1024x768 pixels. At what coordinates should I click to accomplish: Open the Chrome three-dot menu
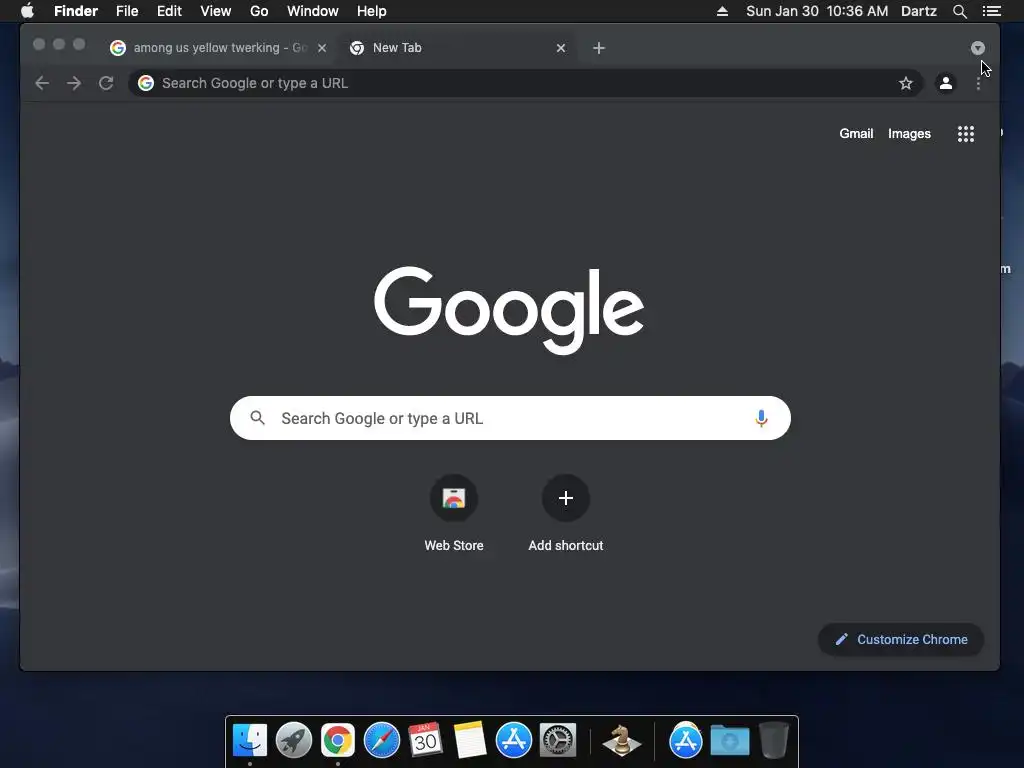pyautogui.click(x=978, y=83)
